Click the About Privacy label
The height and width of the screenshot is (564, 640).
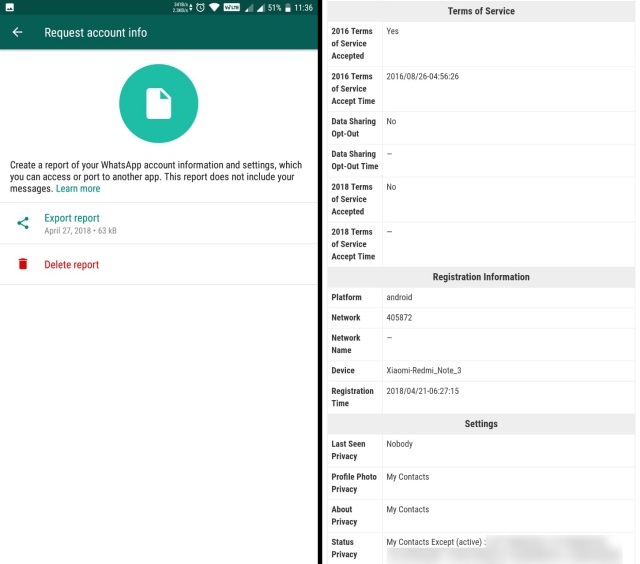click(x=344, y=515)
